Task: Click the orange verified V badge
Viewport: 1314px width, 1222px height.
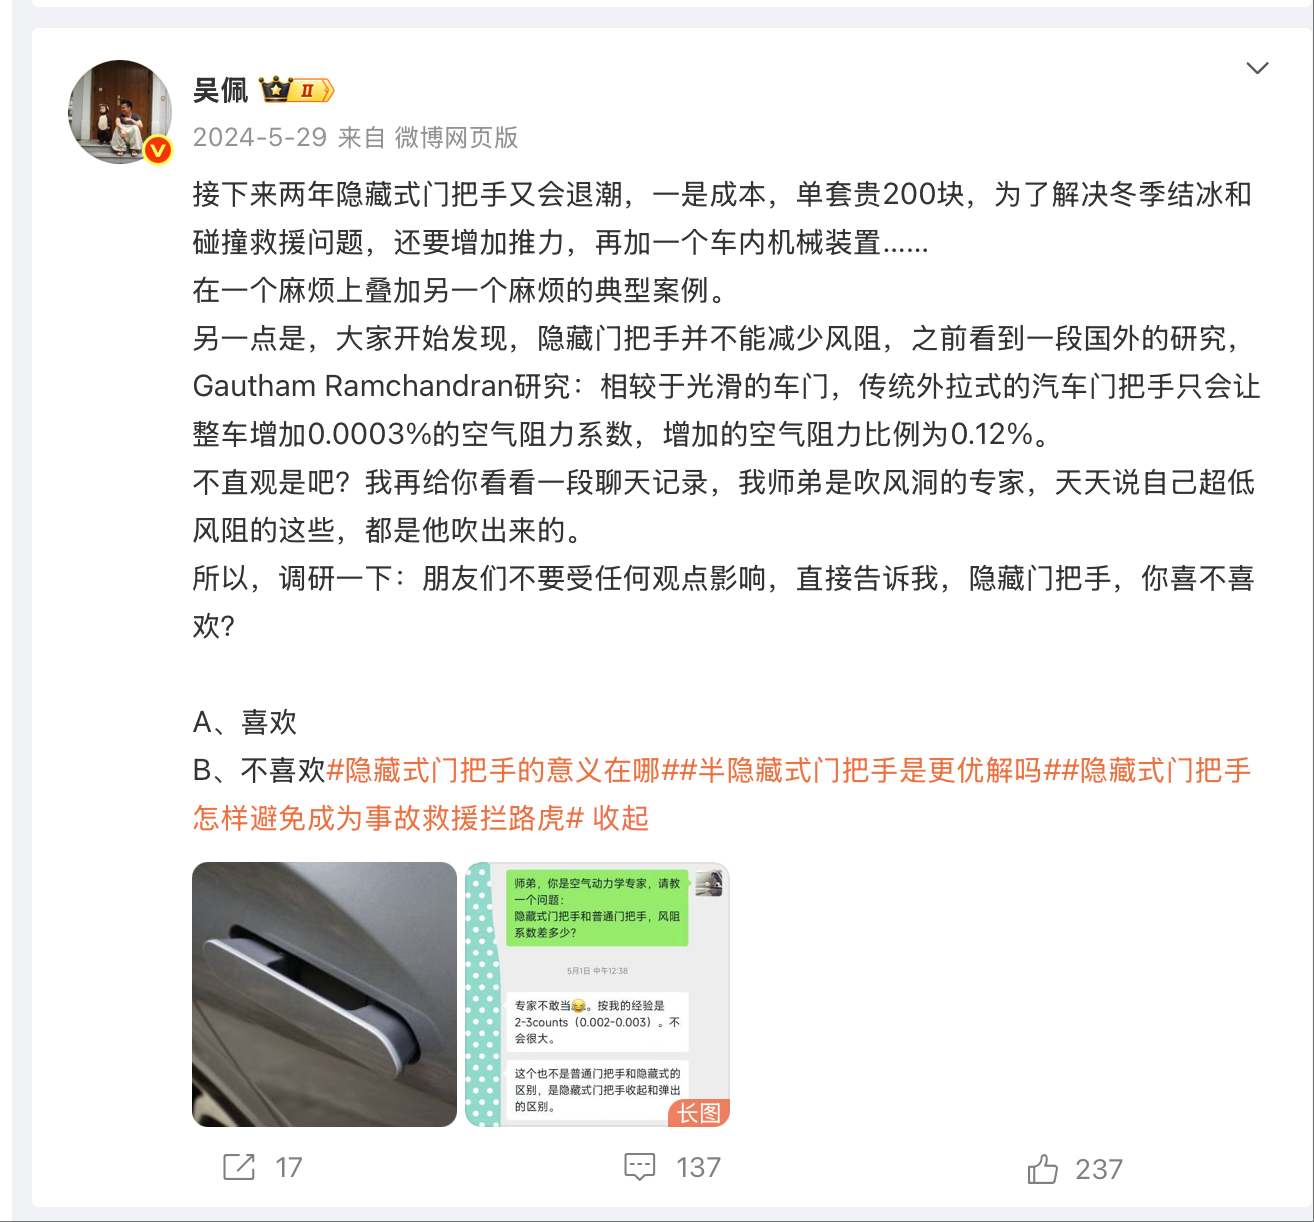Action: (158, 151)
